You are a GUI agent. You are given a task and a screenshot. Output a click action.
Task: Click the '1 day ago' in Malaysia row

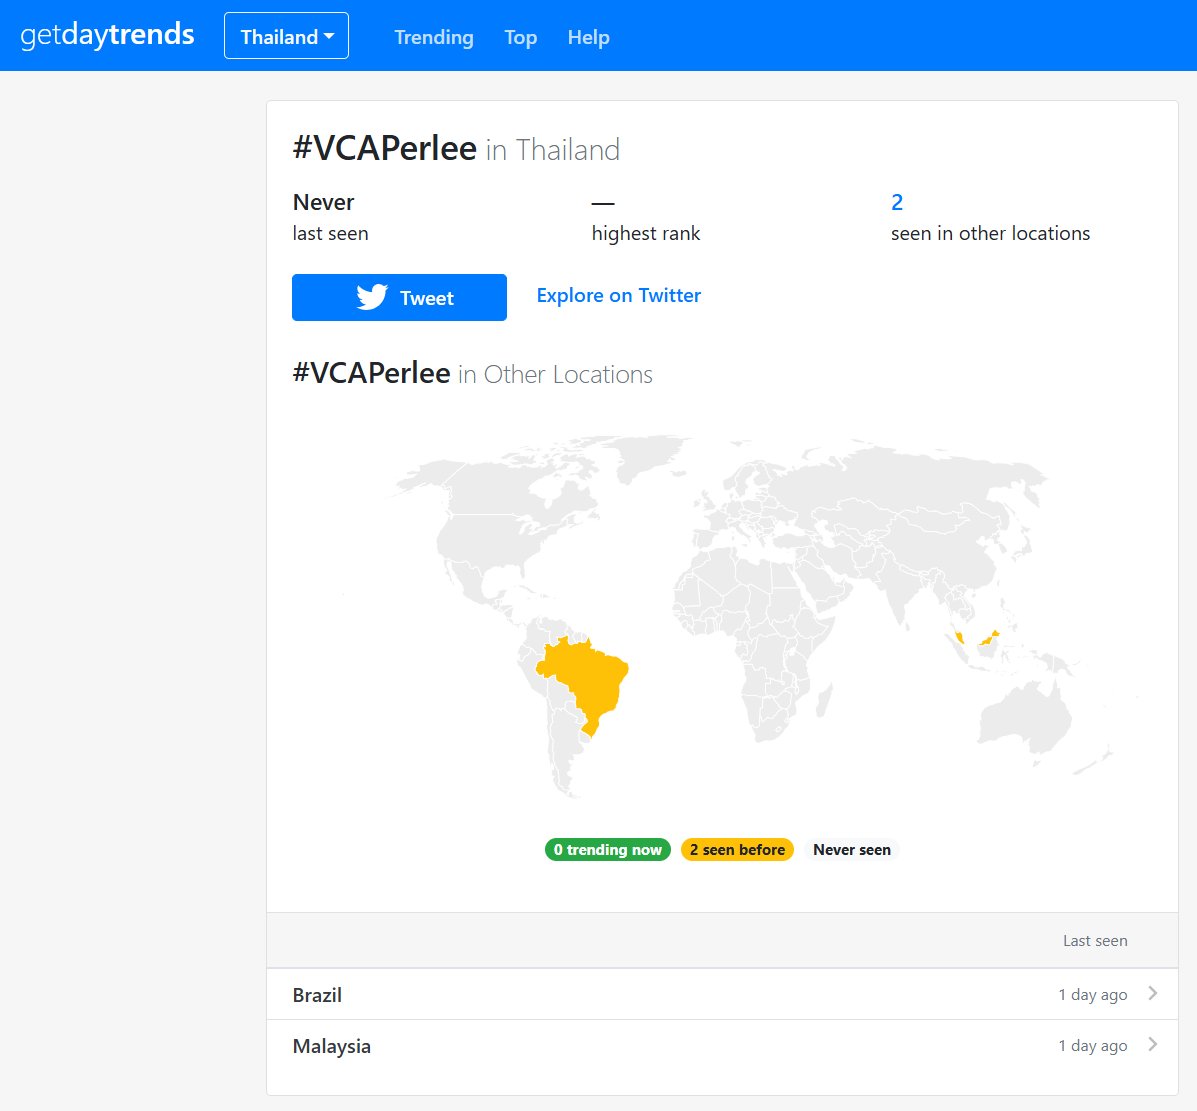tap(1092, 1045)
